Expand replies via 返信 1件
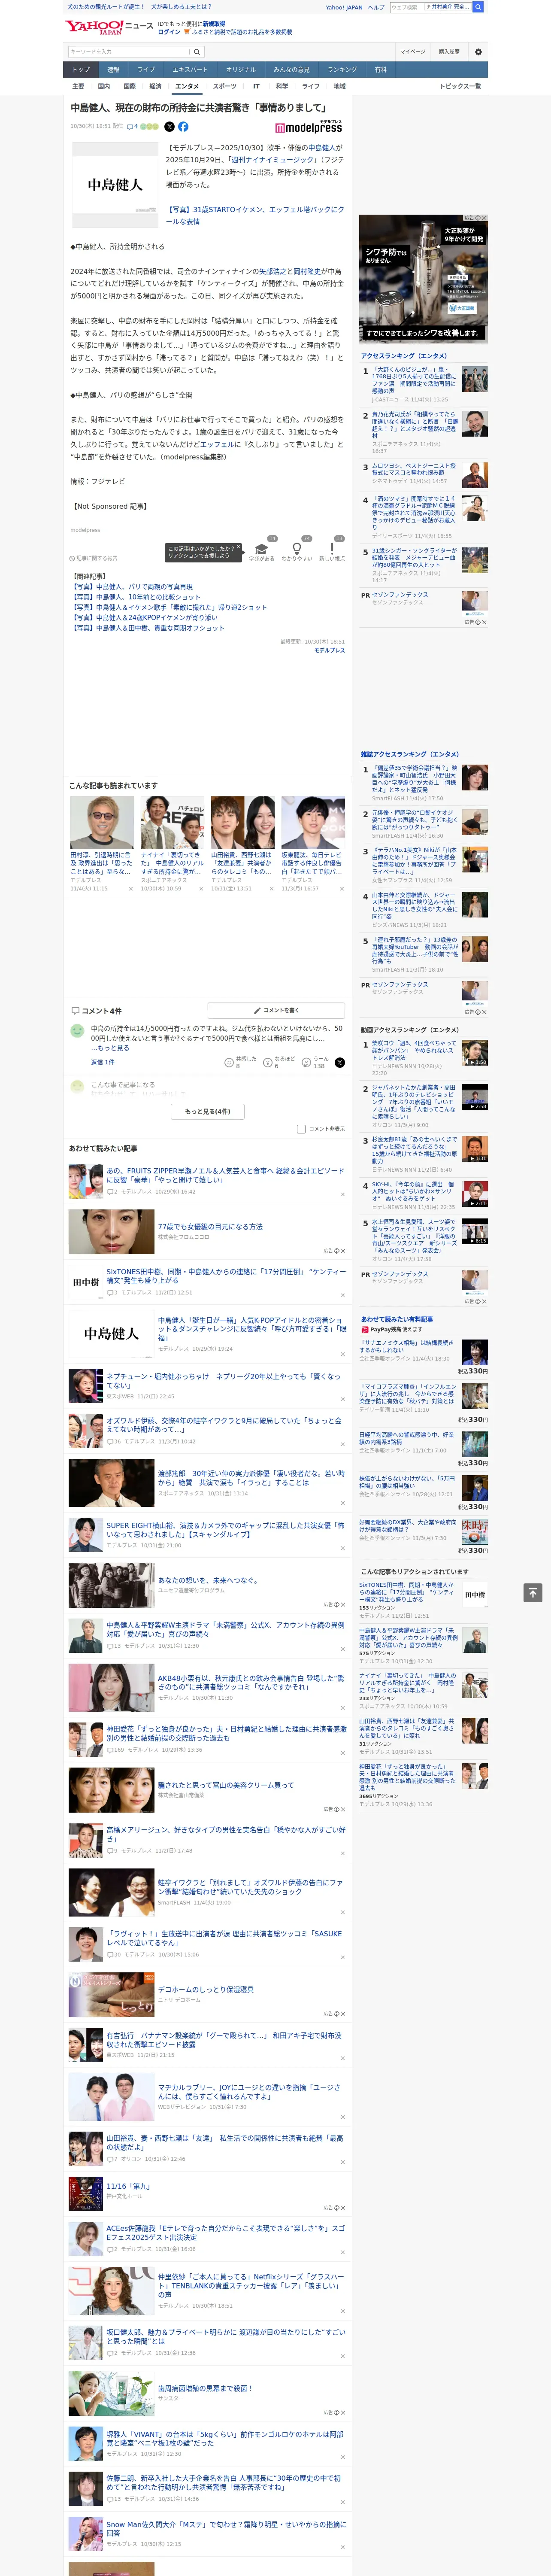This screenshot has height=2576, width=551. (103, 1062)
